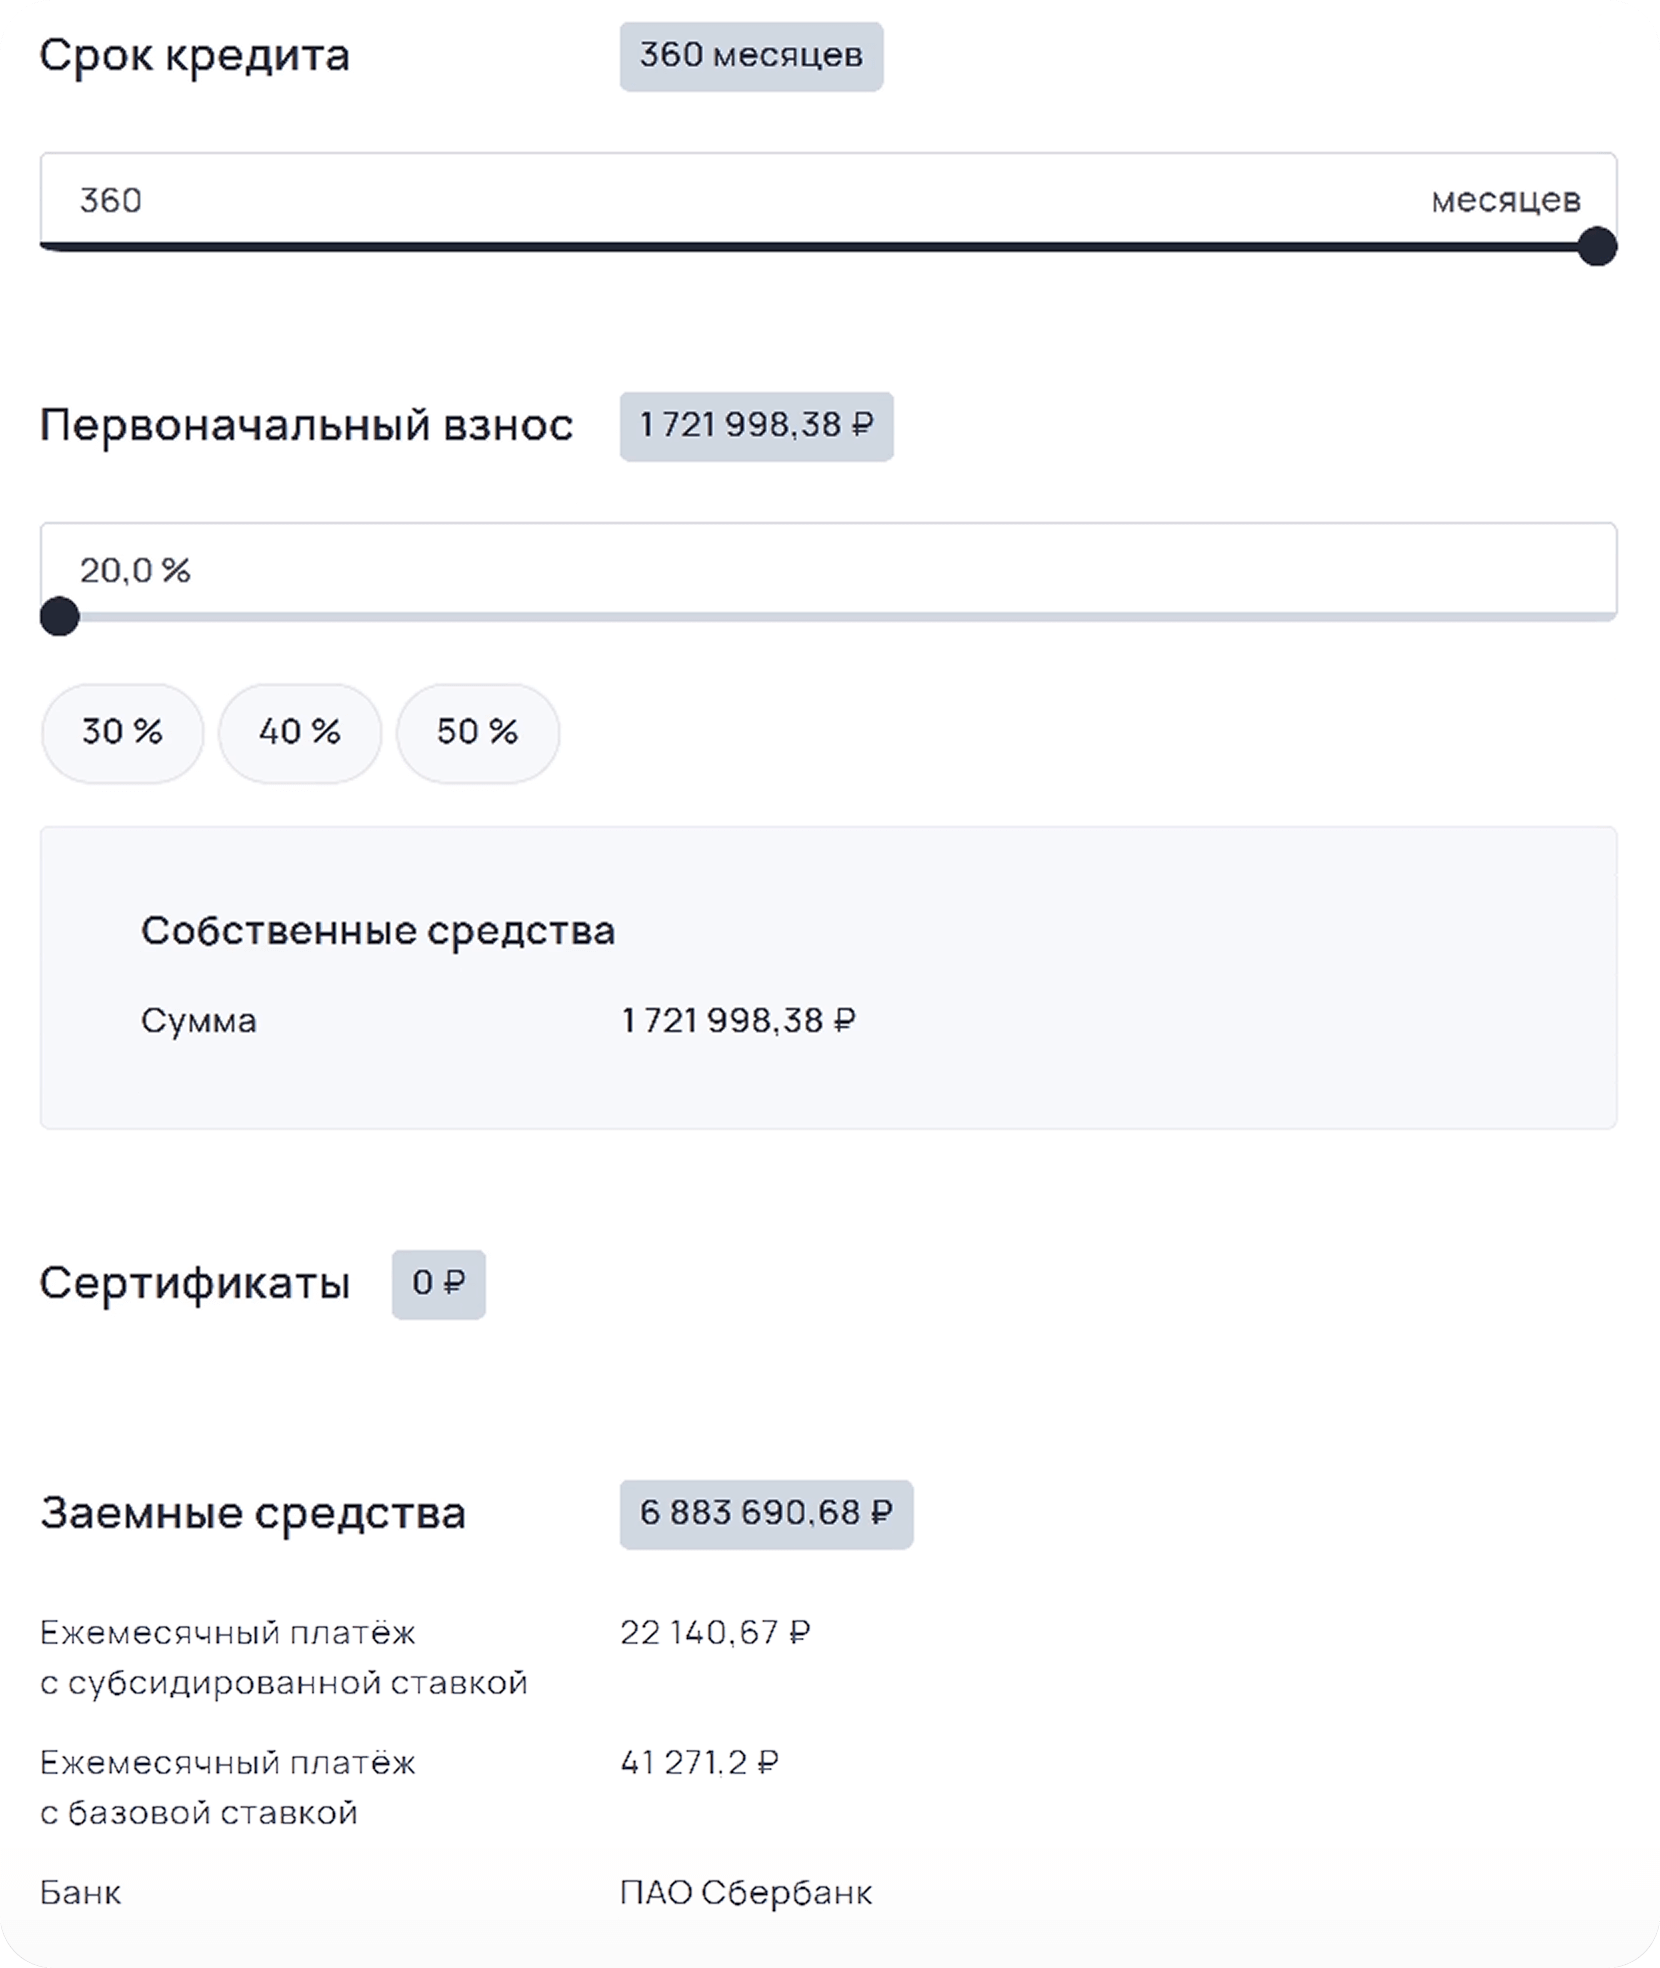Click the loan term slider handle

coord(1597,246)
